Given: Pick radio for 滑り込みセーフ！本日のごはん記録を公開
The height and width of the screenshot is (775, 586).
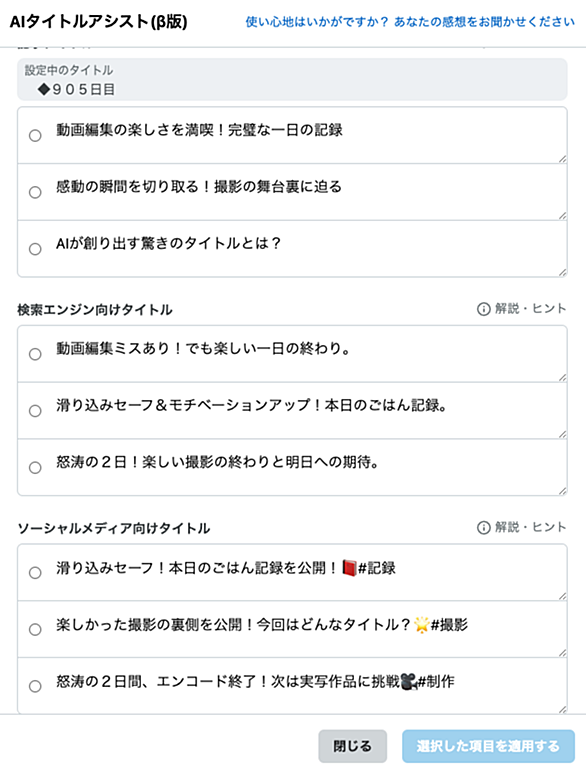Looking at the screenshot, I should click(35, 573).
